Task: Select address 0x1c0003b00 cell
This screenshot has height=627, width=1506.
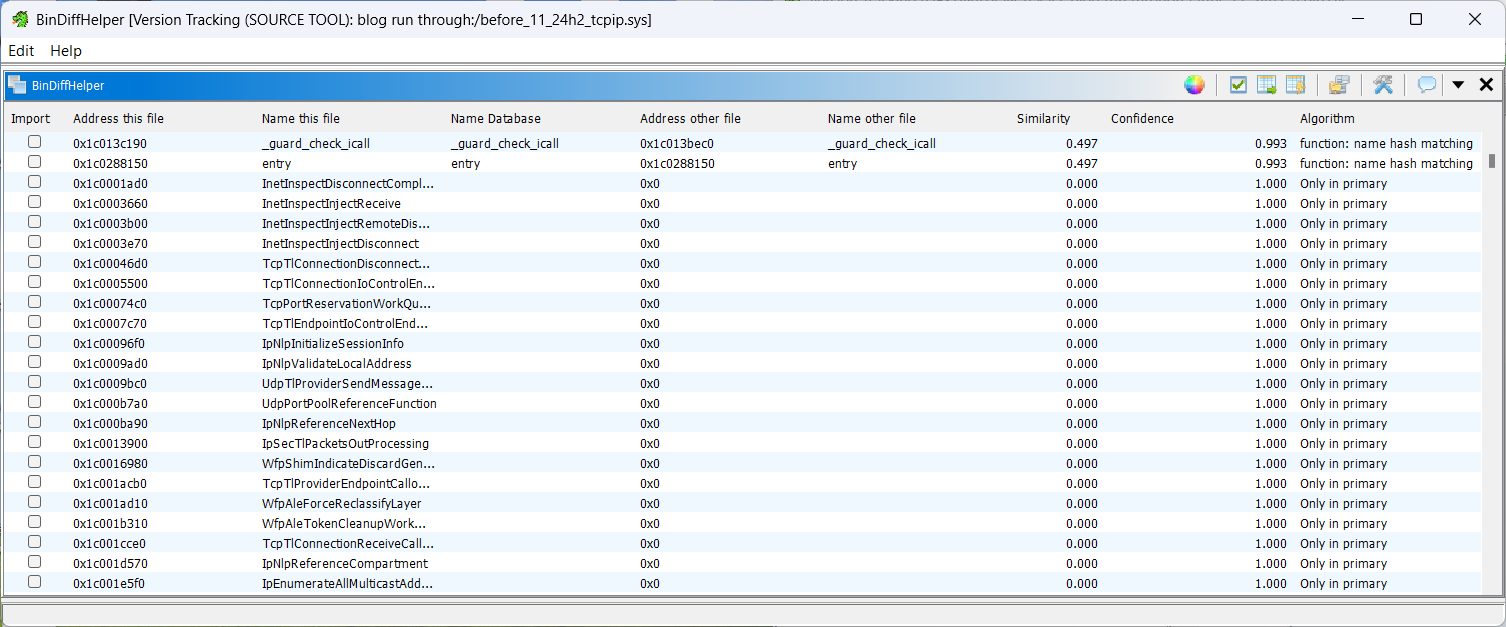Action: [x=110, y=224]
